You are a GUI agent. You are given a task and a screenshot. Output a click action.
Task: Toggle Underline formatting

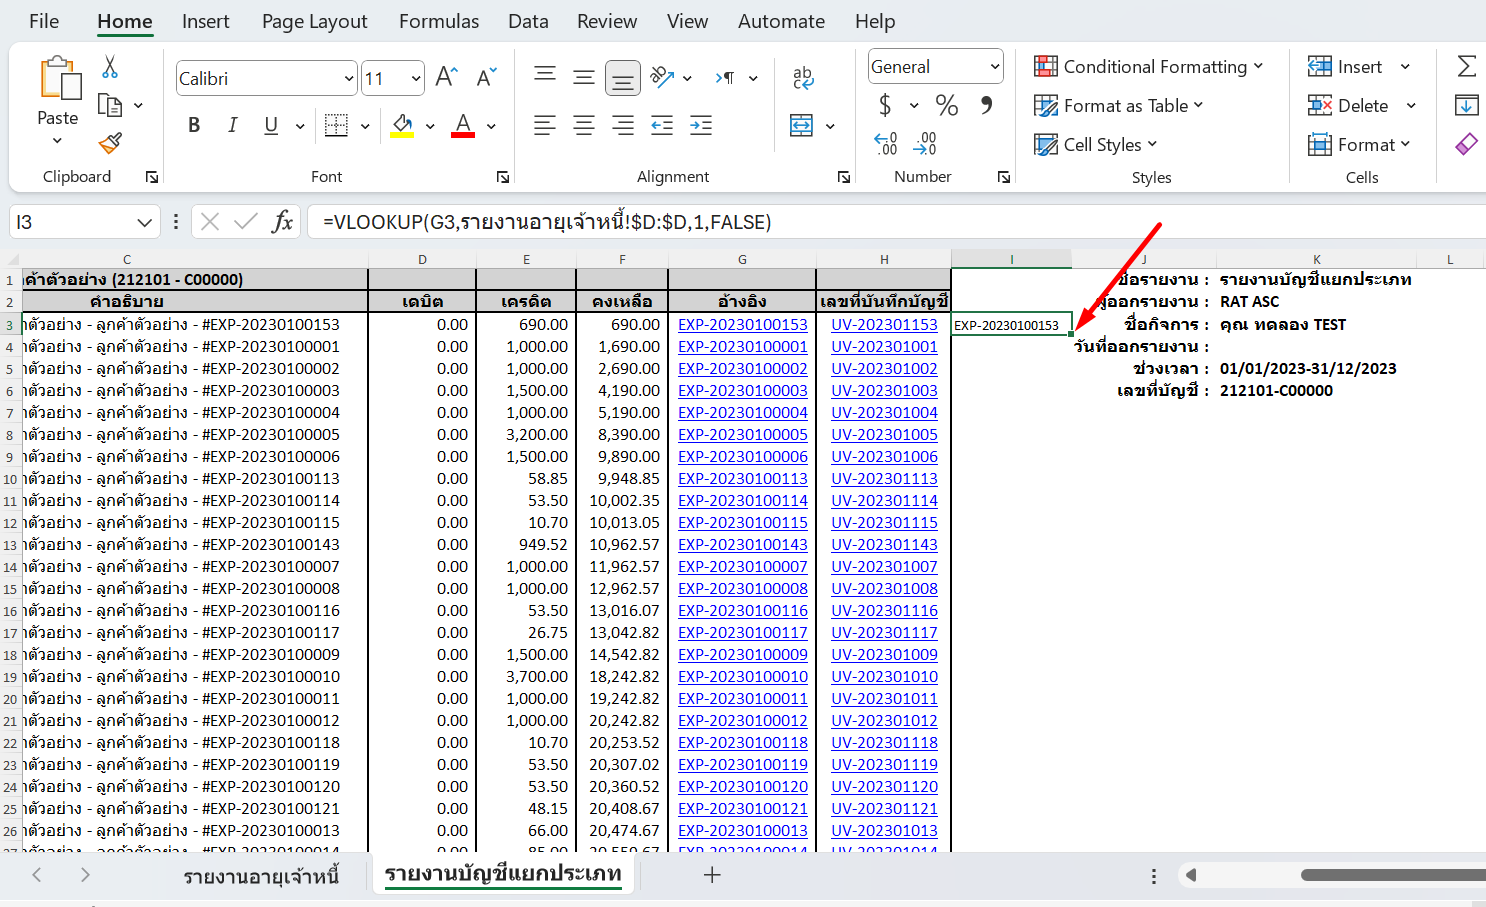pyautogui.click(x=271, y=125)
